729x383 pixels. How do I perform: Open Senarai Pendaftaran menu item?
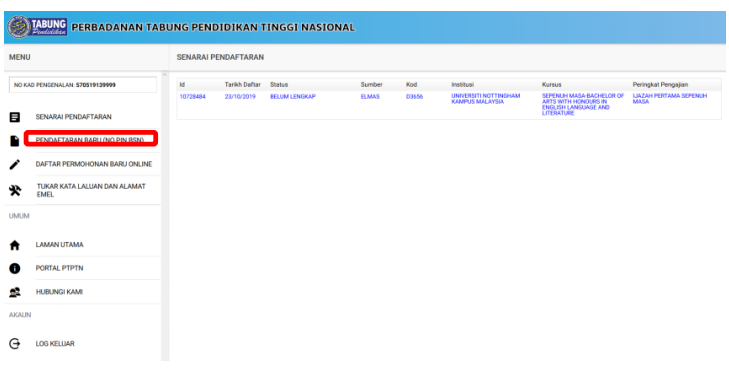(x=73, y=117)
